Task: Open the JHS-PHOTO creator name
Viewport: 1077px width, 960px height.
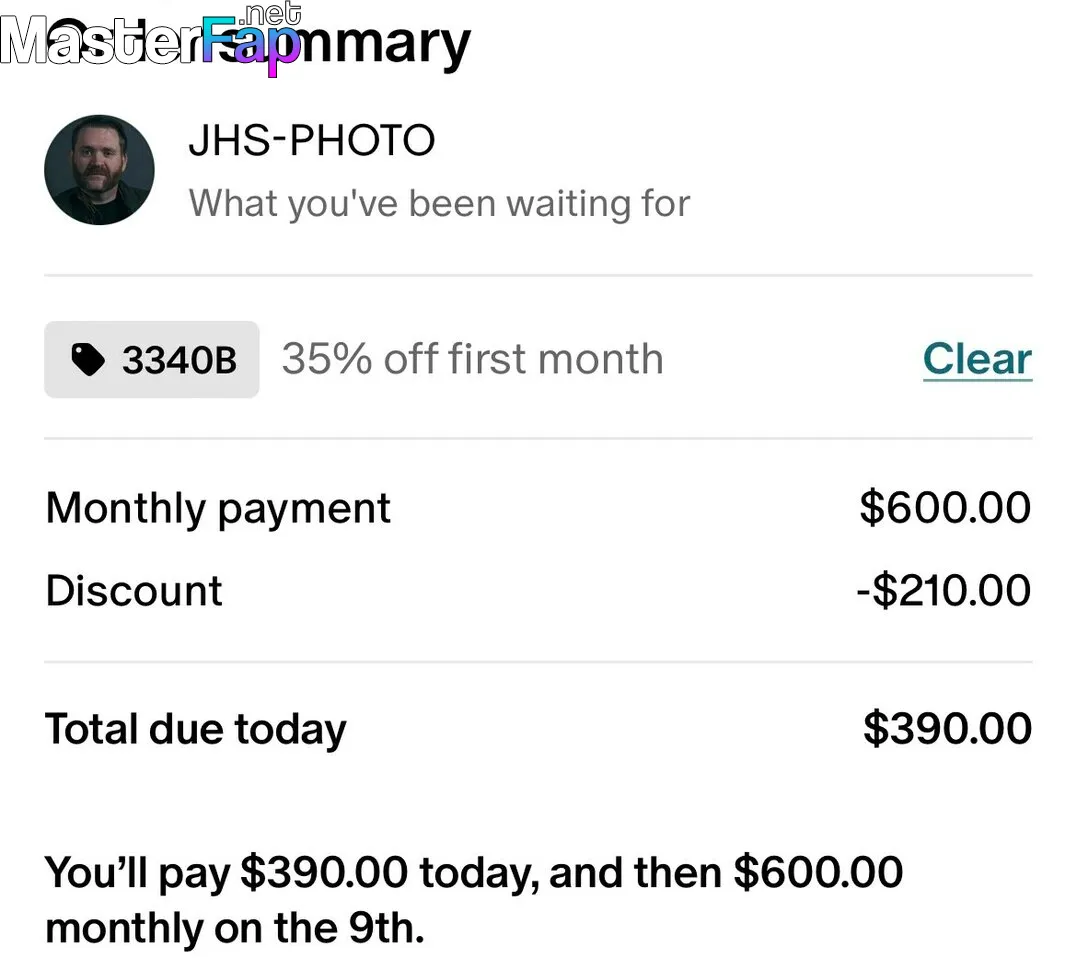Action: [x=311, y=141]
